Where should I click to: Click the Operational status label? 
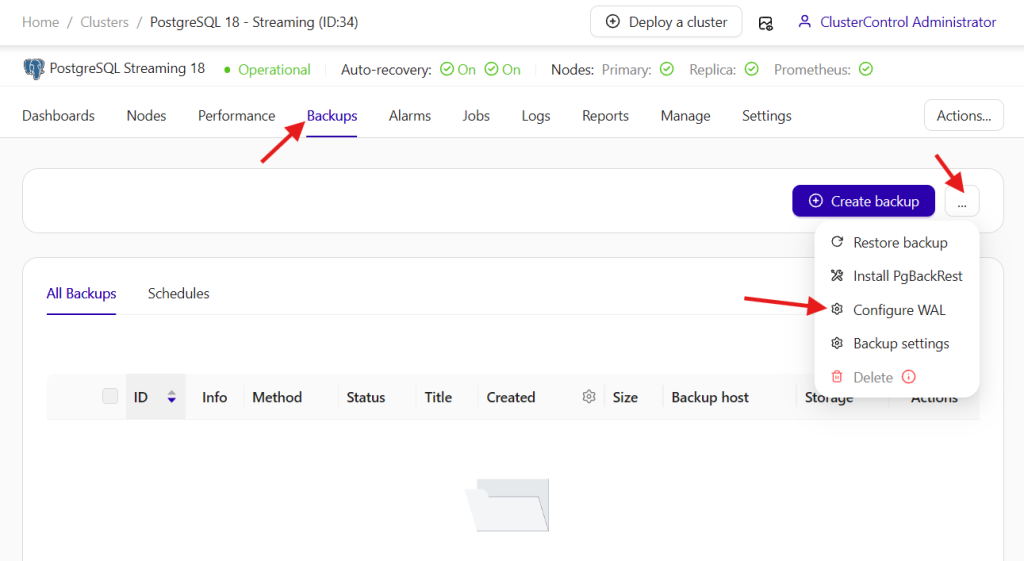click(274, 70)
